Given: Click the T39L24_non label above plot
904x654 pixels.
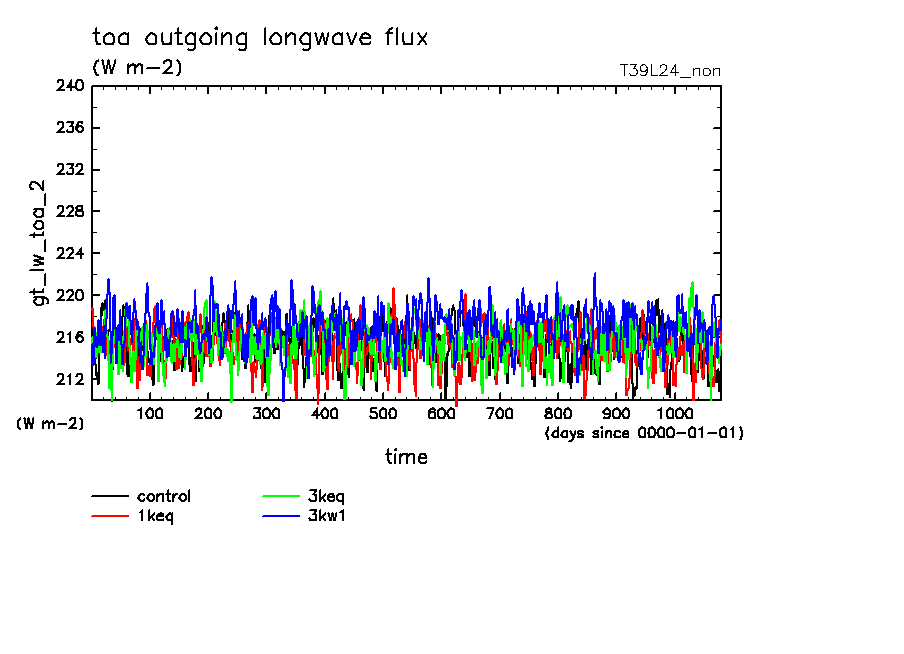Looking at the screenshot, I should tap(670, 70).
